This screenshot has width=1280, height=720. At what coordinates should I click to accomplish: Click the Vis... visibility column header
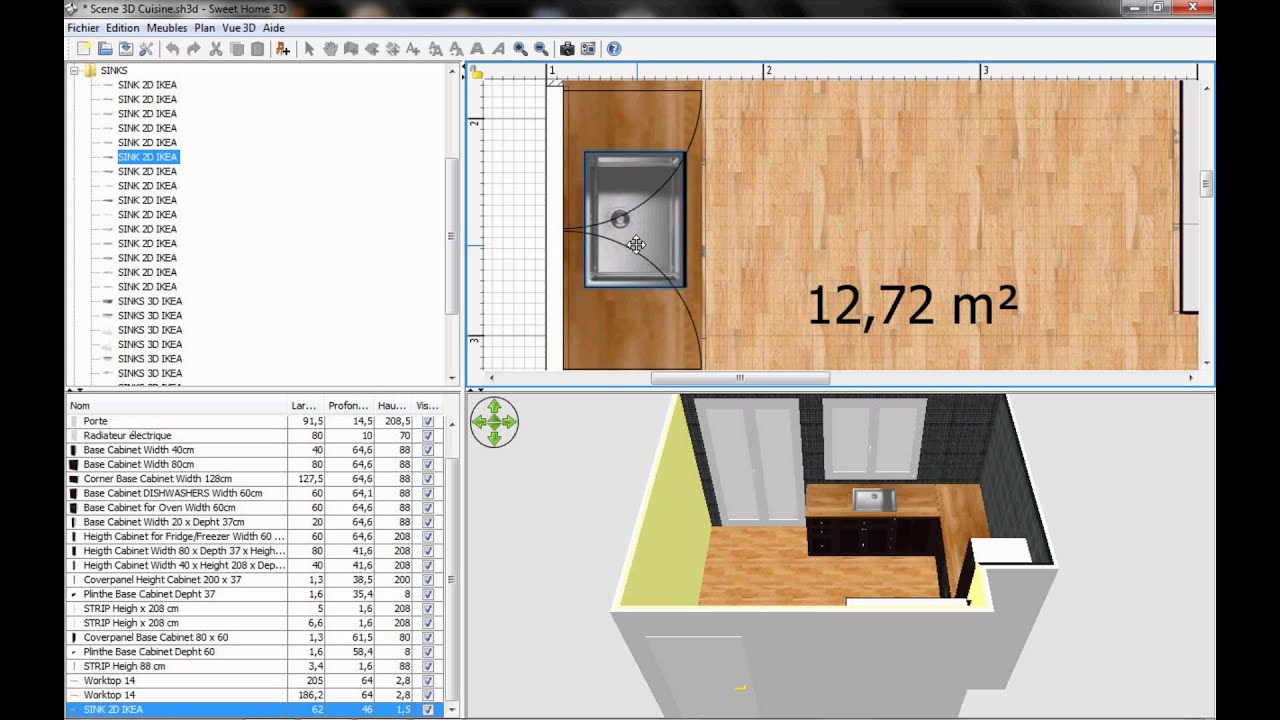pyautogui.click(x=427, y=406)
